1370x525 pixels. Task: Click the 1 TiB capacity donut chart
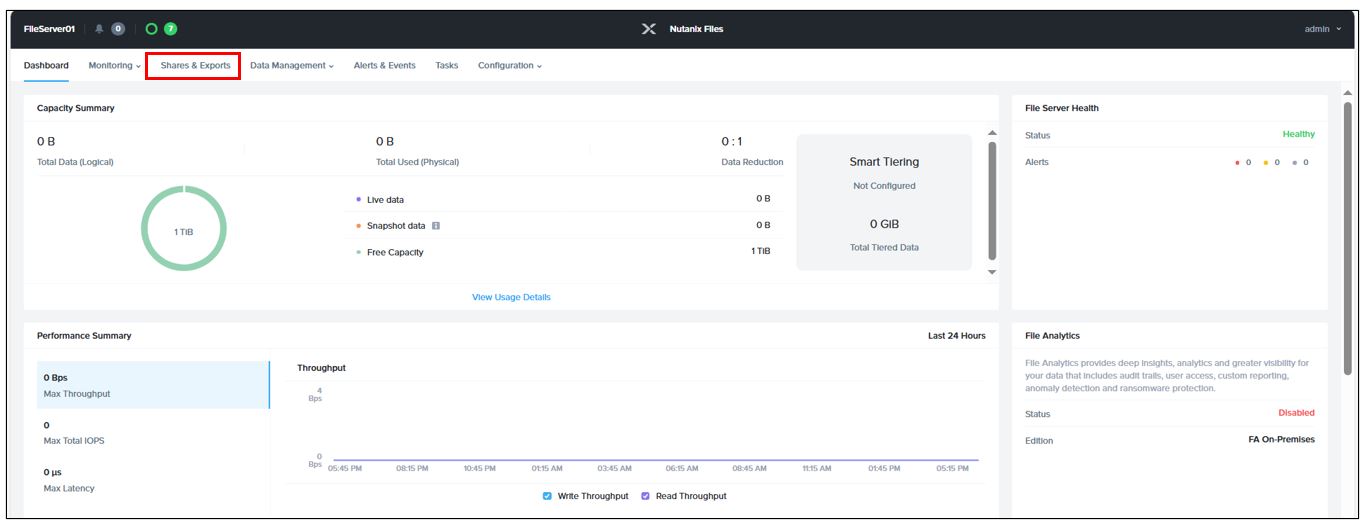(184, 229)
